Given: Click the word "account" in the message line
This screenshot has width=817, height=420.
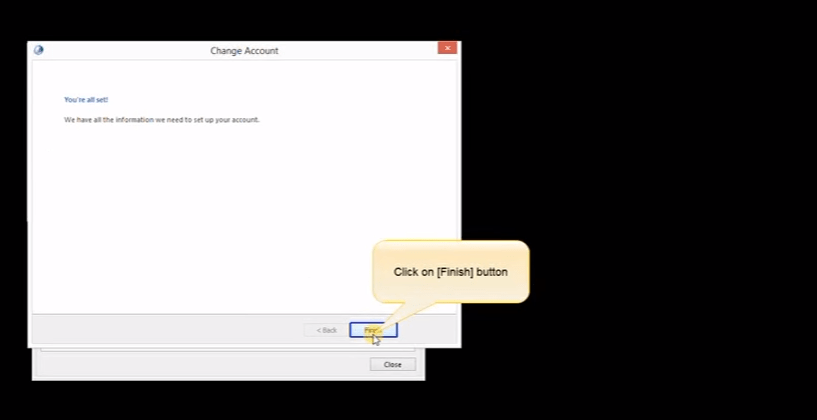Looking at the screenshot, I should pos(245,120).
